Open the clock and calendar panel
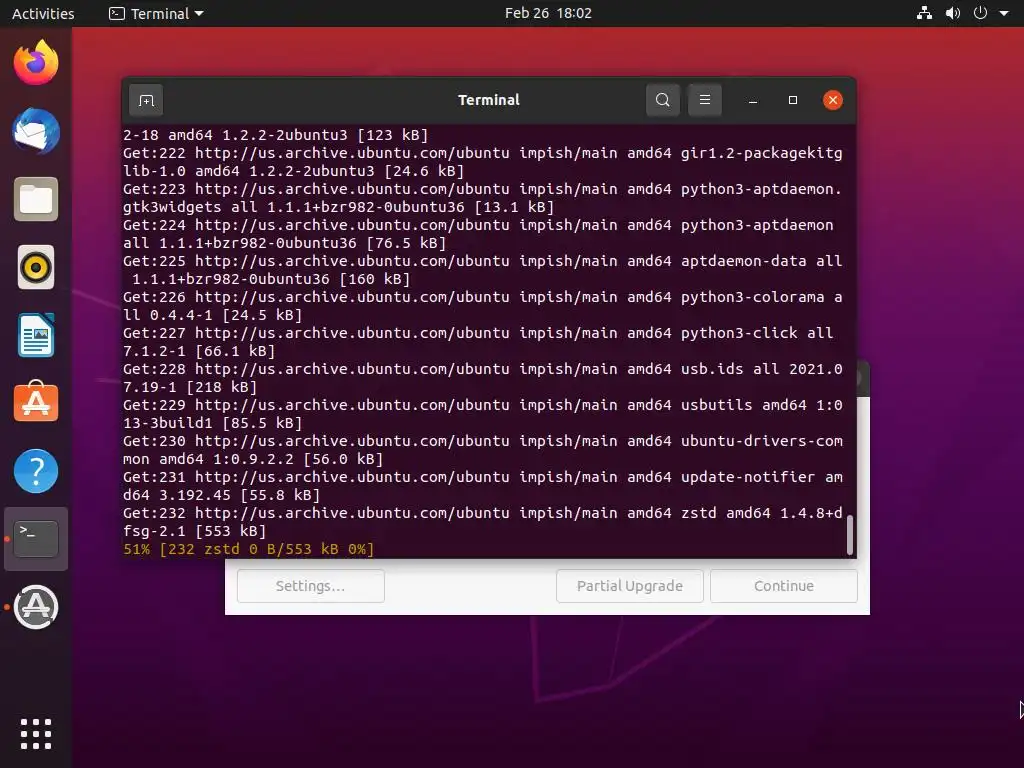This screenshot has width=1024, height=768. (x=548, y=13)
